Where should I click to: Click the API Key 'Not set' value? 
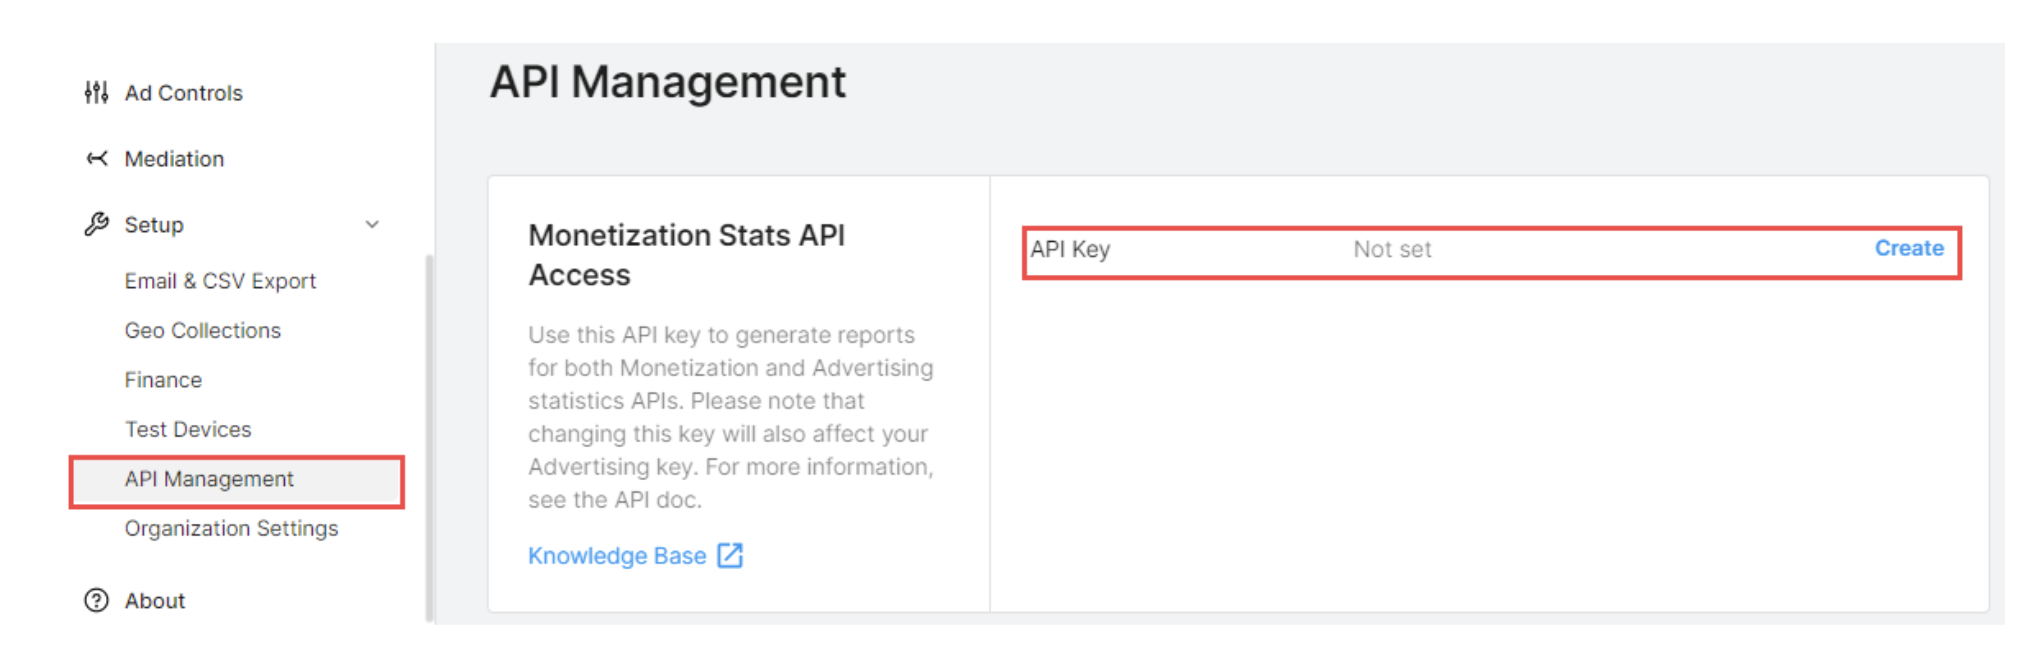click(x=1392, y=250)
